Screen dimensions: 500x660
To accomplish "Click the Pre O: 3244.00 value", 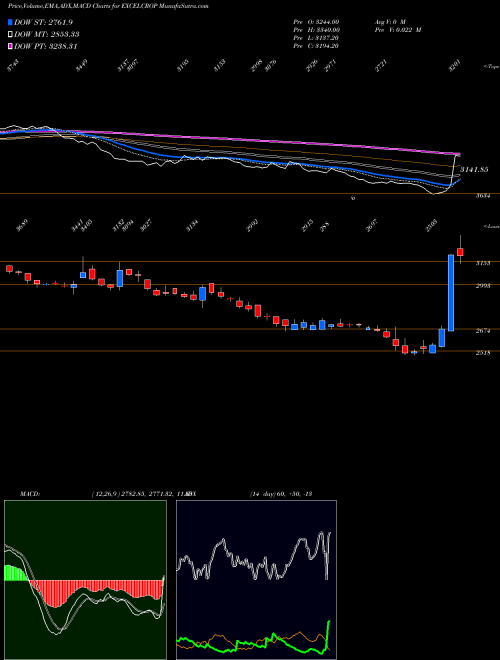I will tap(316, 22).
